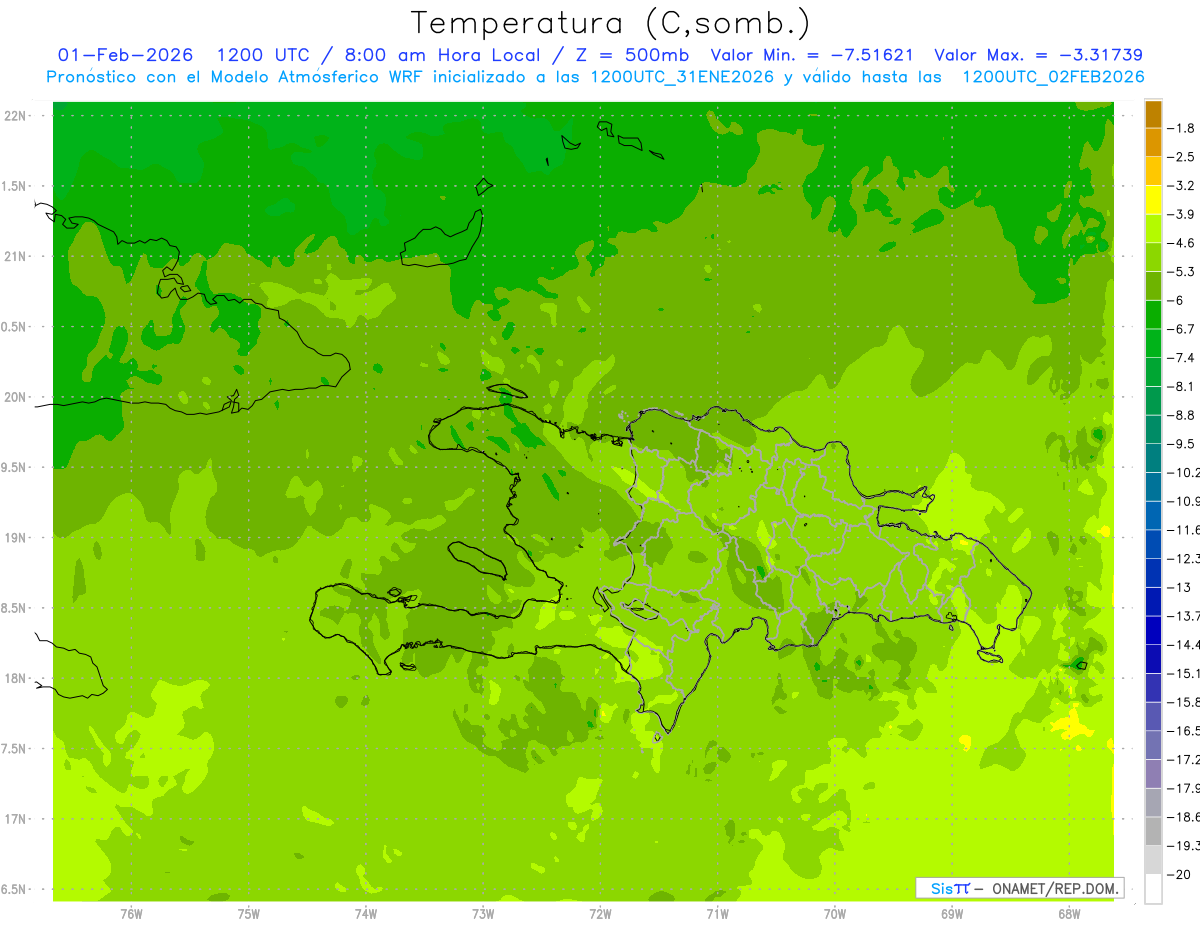Click the 71W longitude axis label

(x=717, y=914)
